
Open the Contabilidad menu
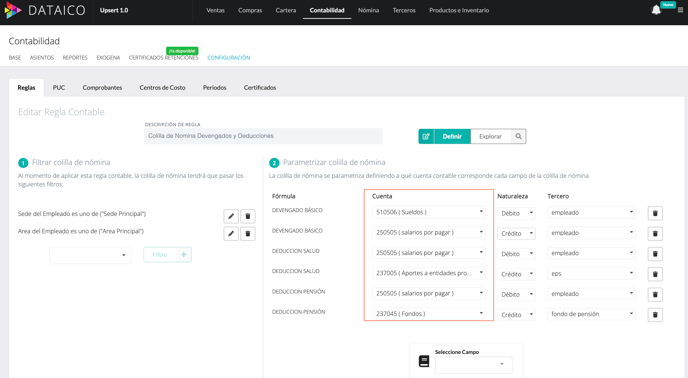click(327, 10)
